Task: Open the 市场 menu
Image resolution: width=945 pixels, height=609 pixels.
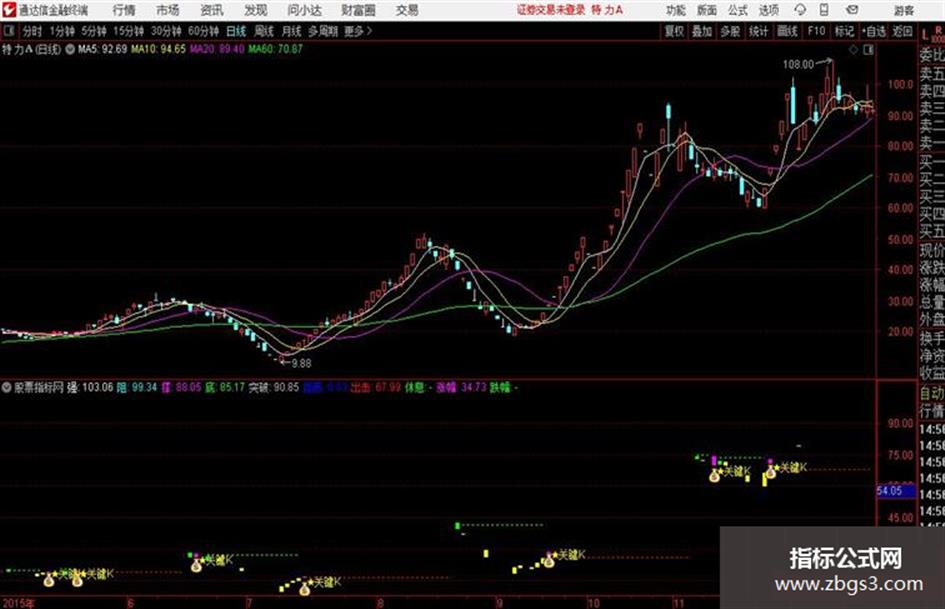Action: pyautogui.click(x=168, y=10)
